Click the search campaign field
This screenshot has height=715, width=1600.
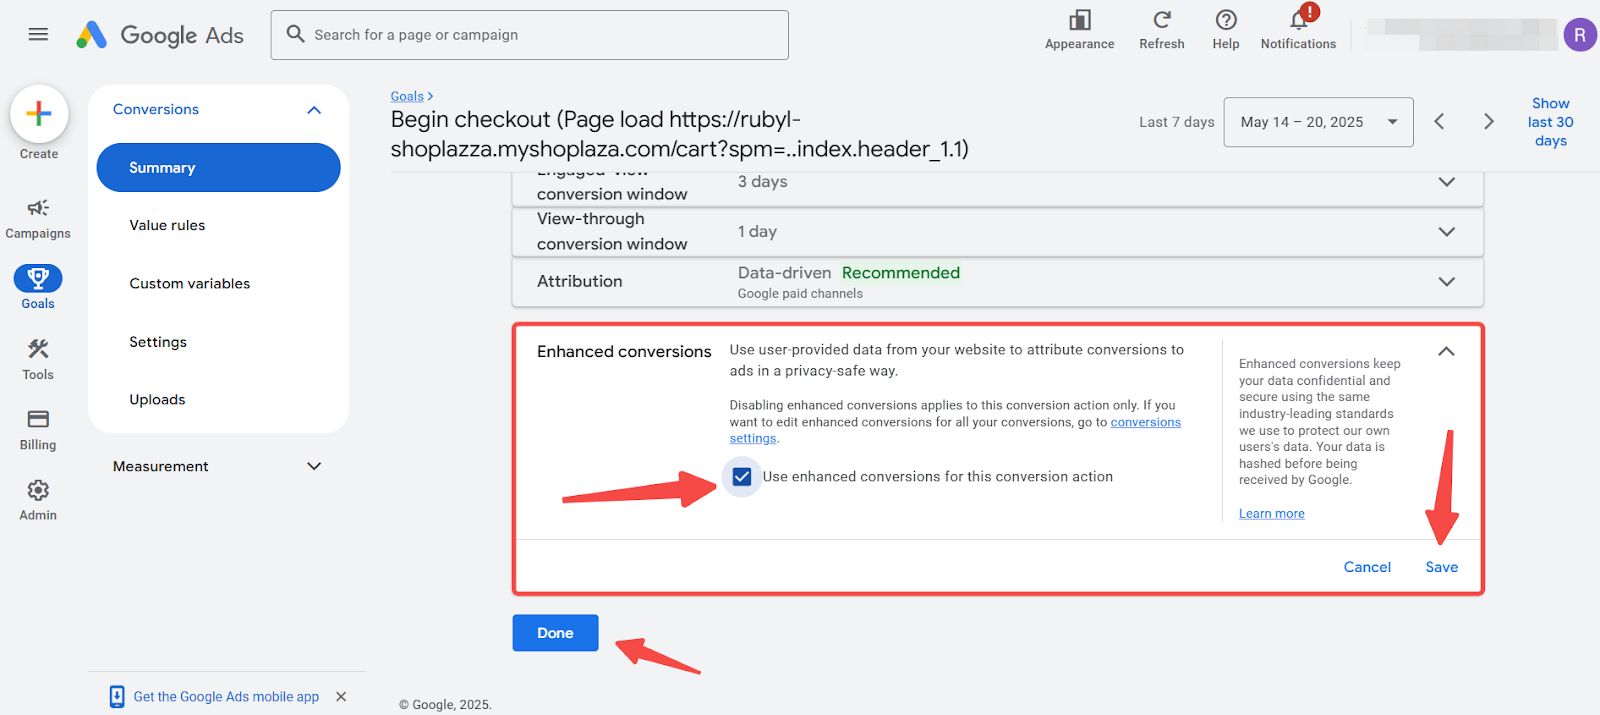[530, 35]
